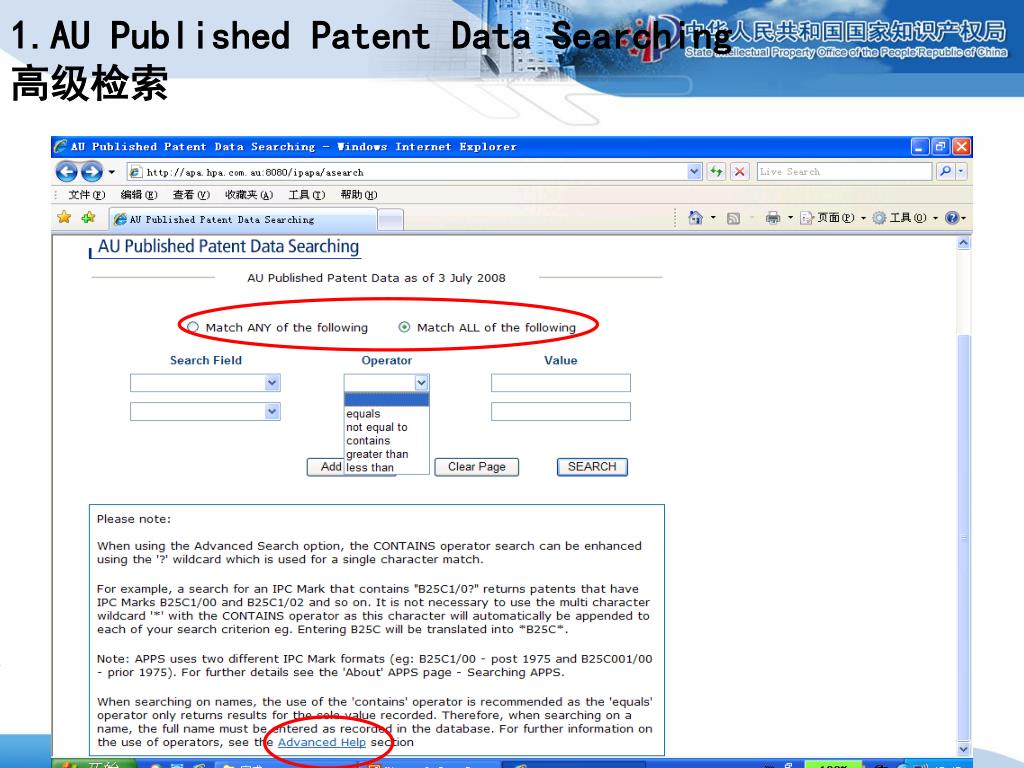Click the red Stop loading icon
This screenshot has height=768, width=1024.
coord(739,172)
